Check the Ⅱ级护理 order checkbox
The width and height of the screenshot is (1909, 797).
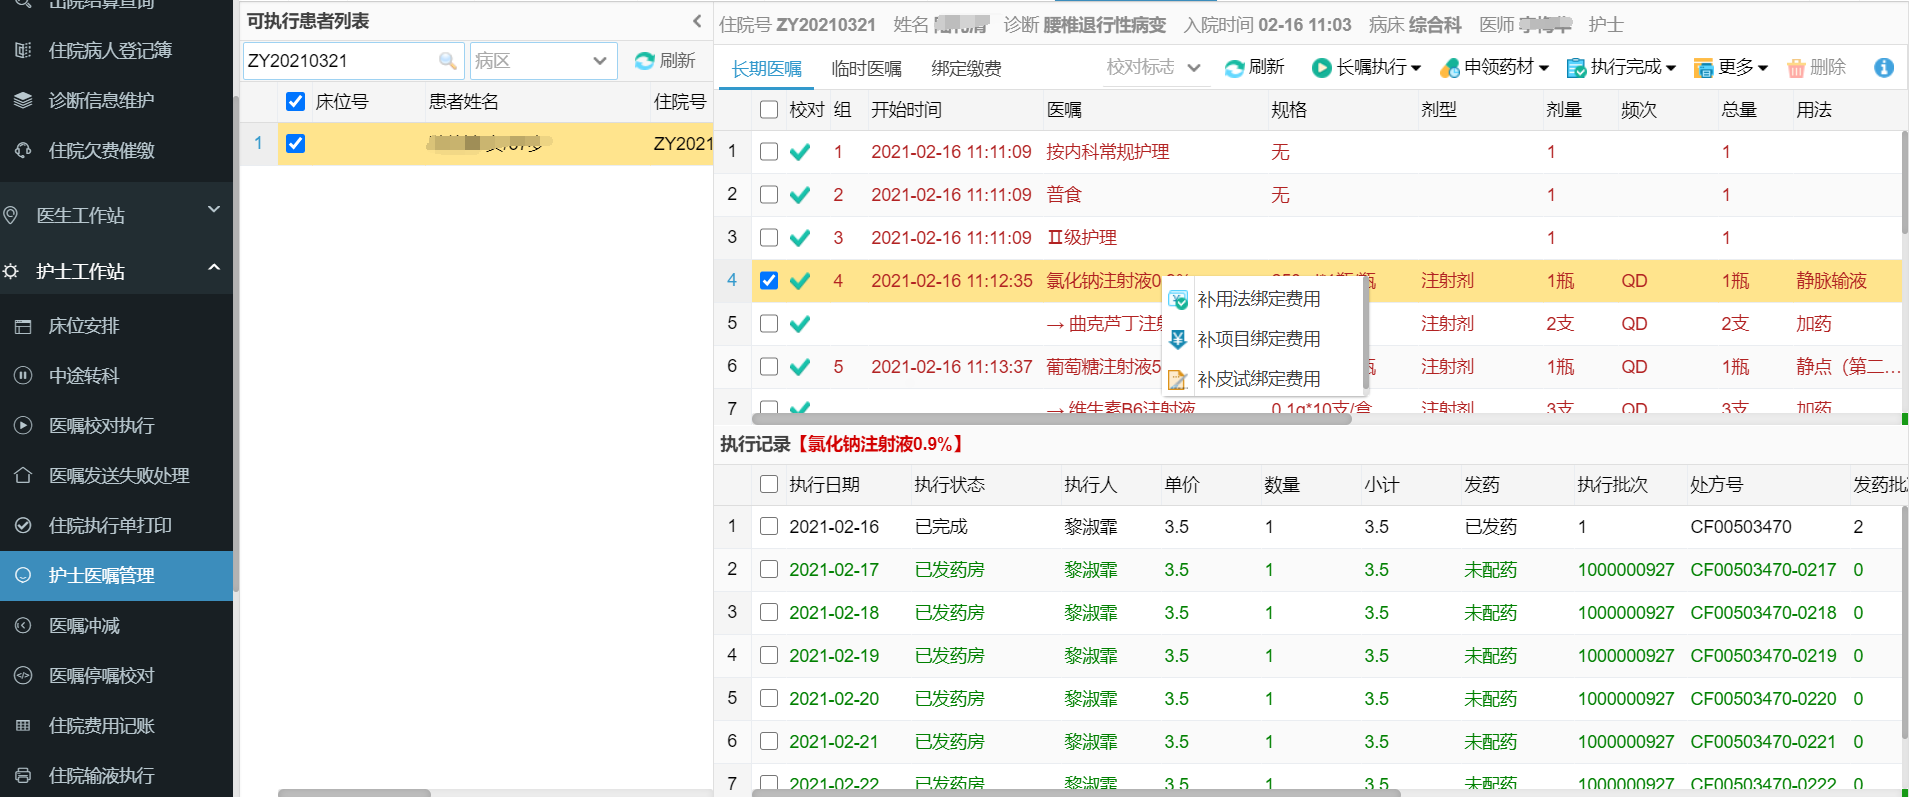tap(769, 238)
